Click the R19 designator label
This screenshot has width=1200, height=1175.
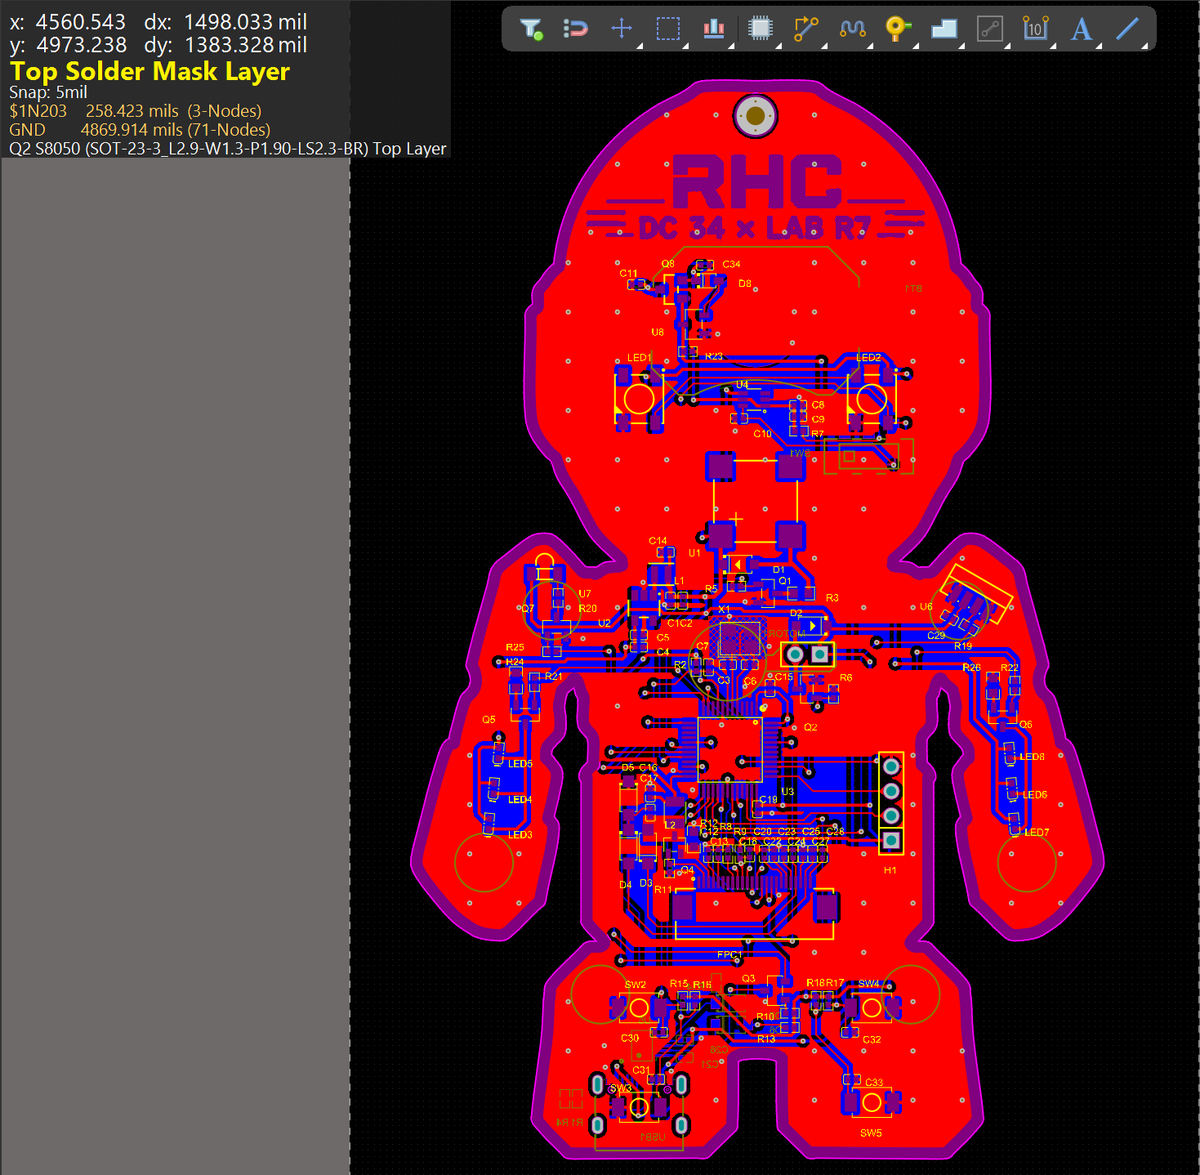(962, 646)
